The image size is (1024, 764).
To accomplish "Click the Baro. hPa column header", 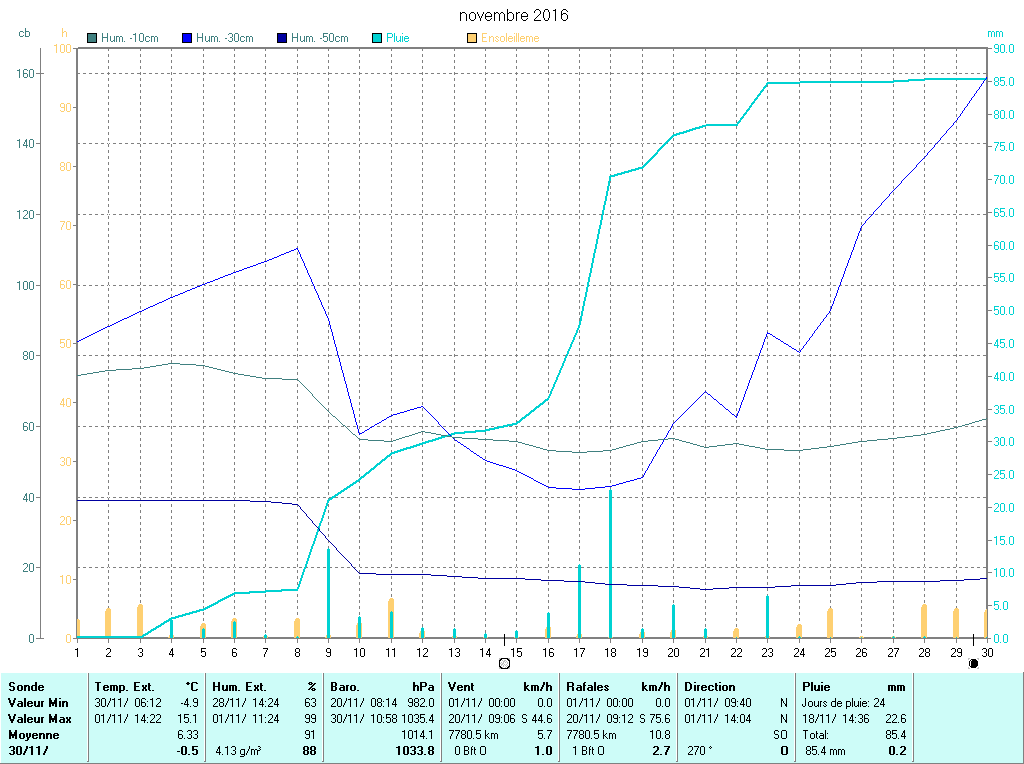I will [383, 687].
